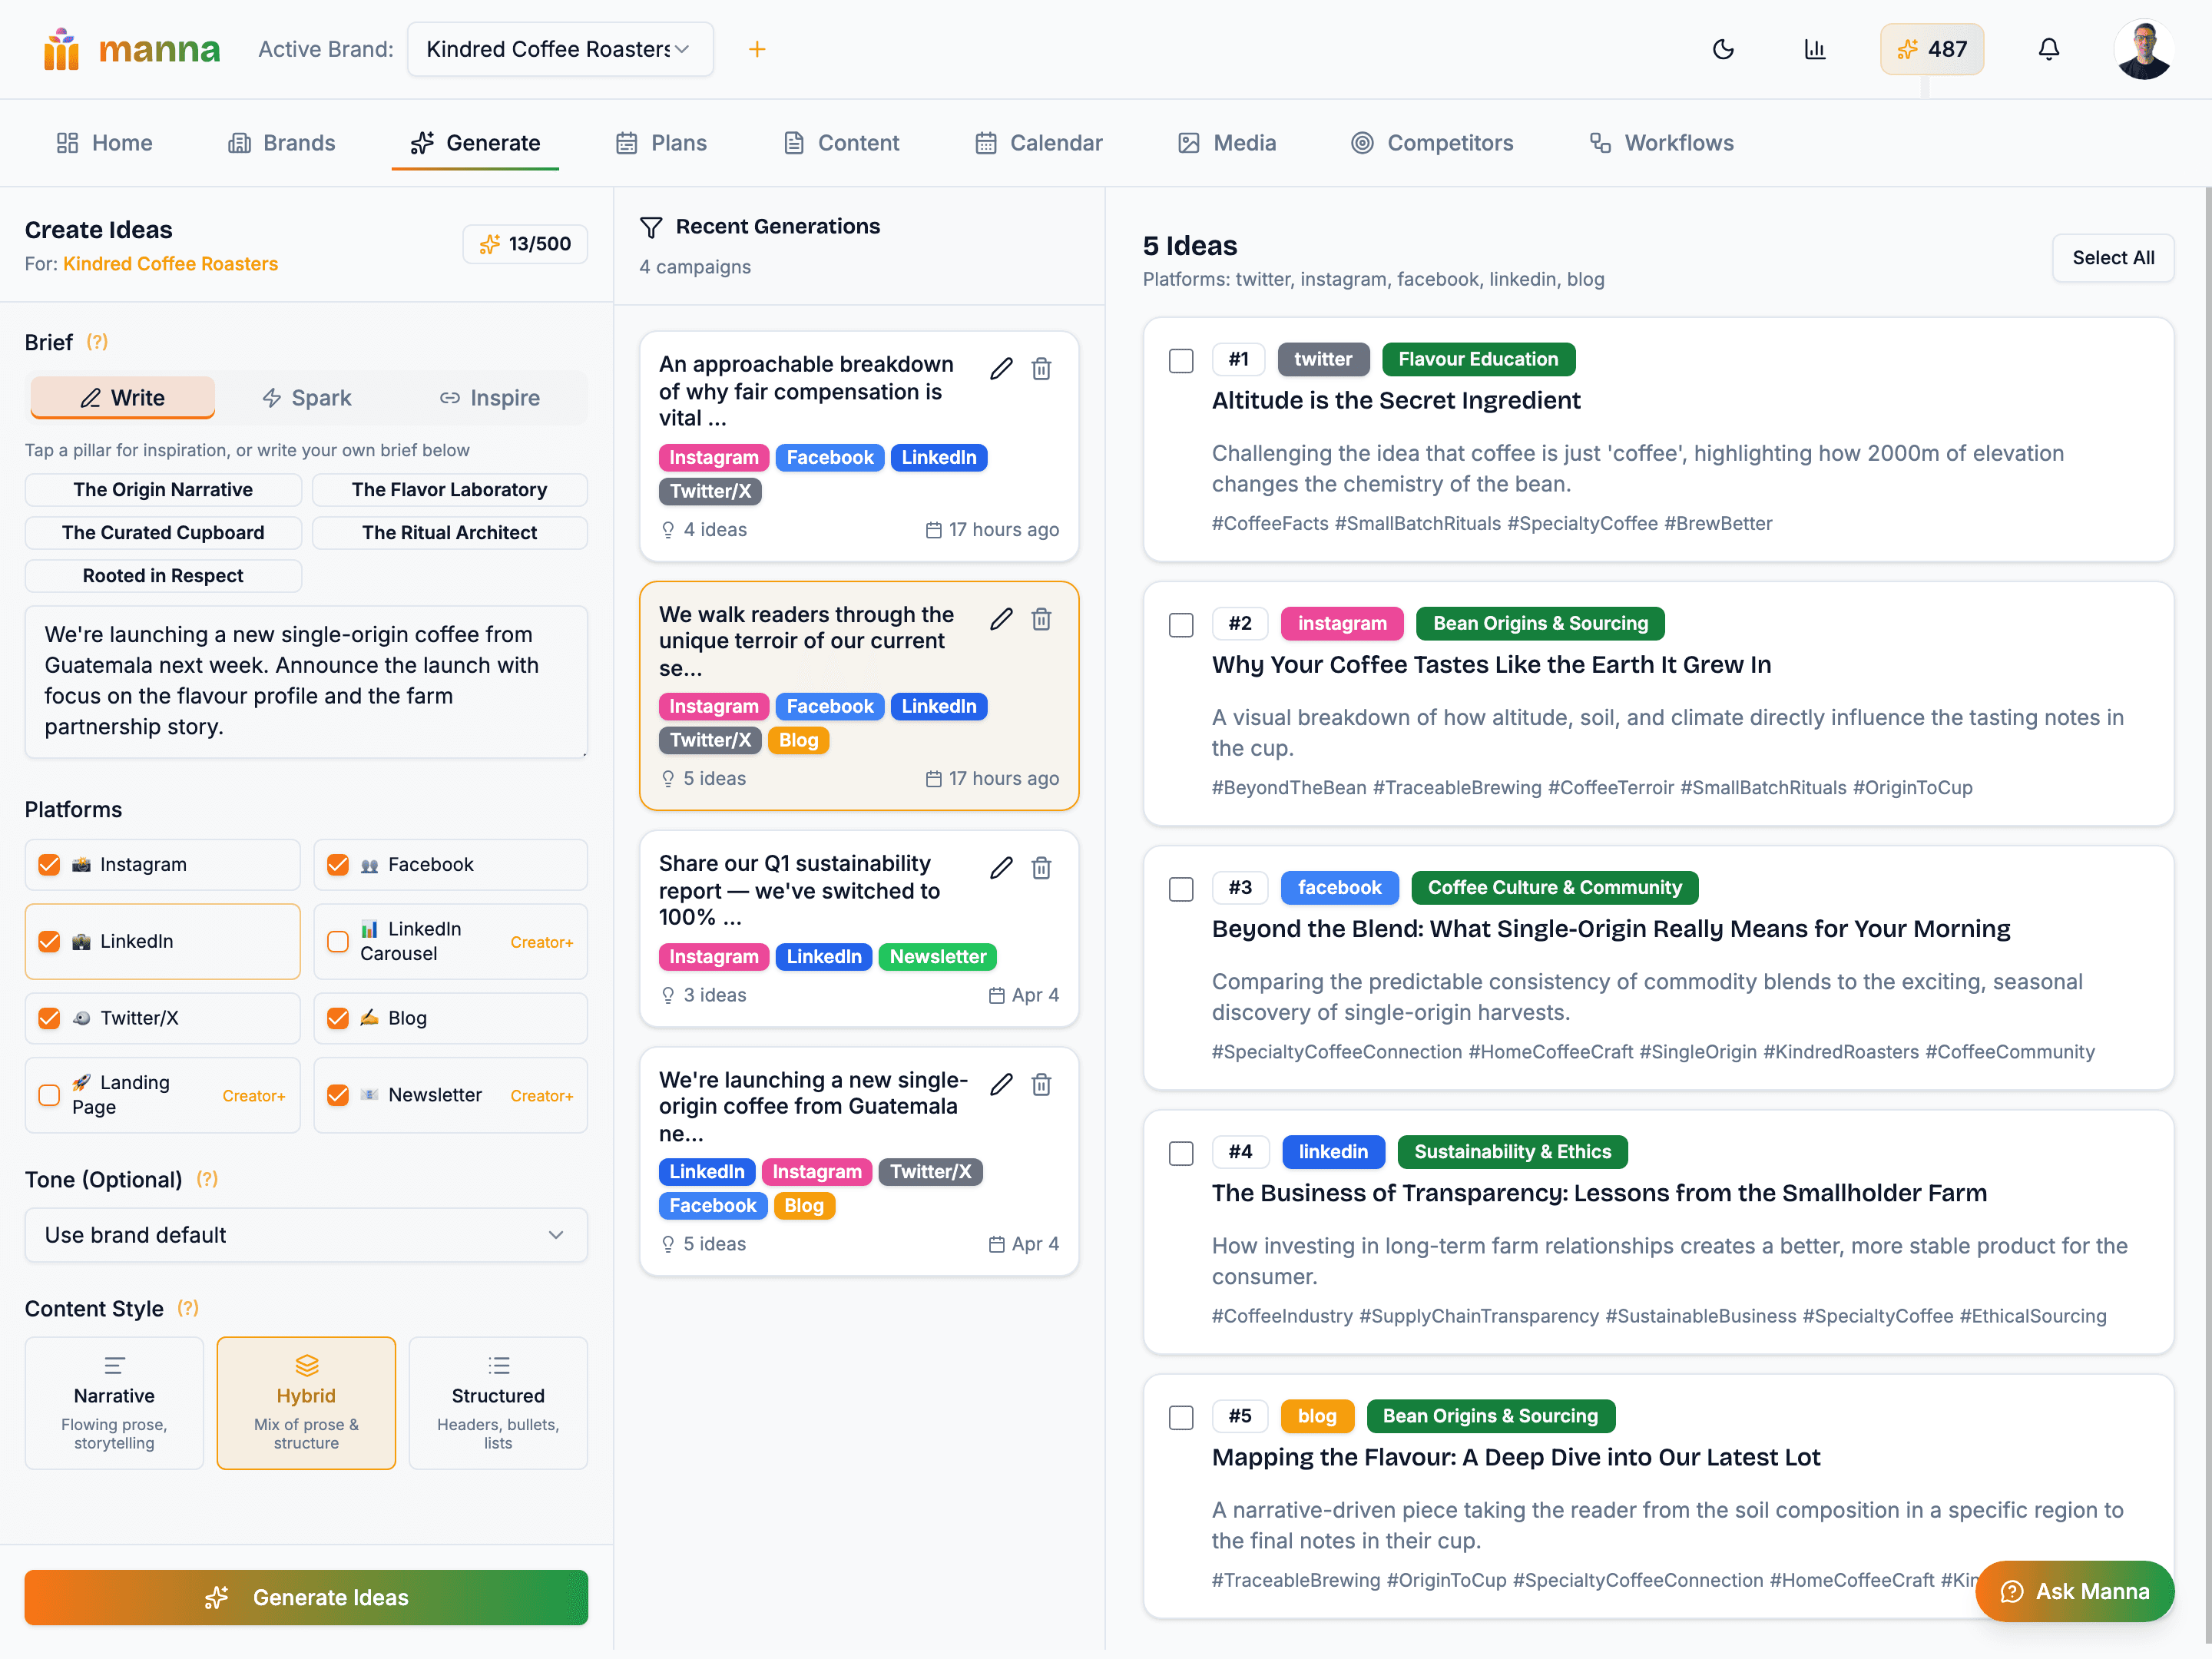The width and height of the screenshot is (2212, 1659).
Task: Open the Active Brand dropdown
Action: click(x=559, y=48)
